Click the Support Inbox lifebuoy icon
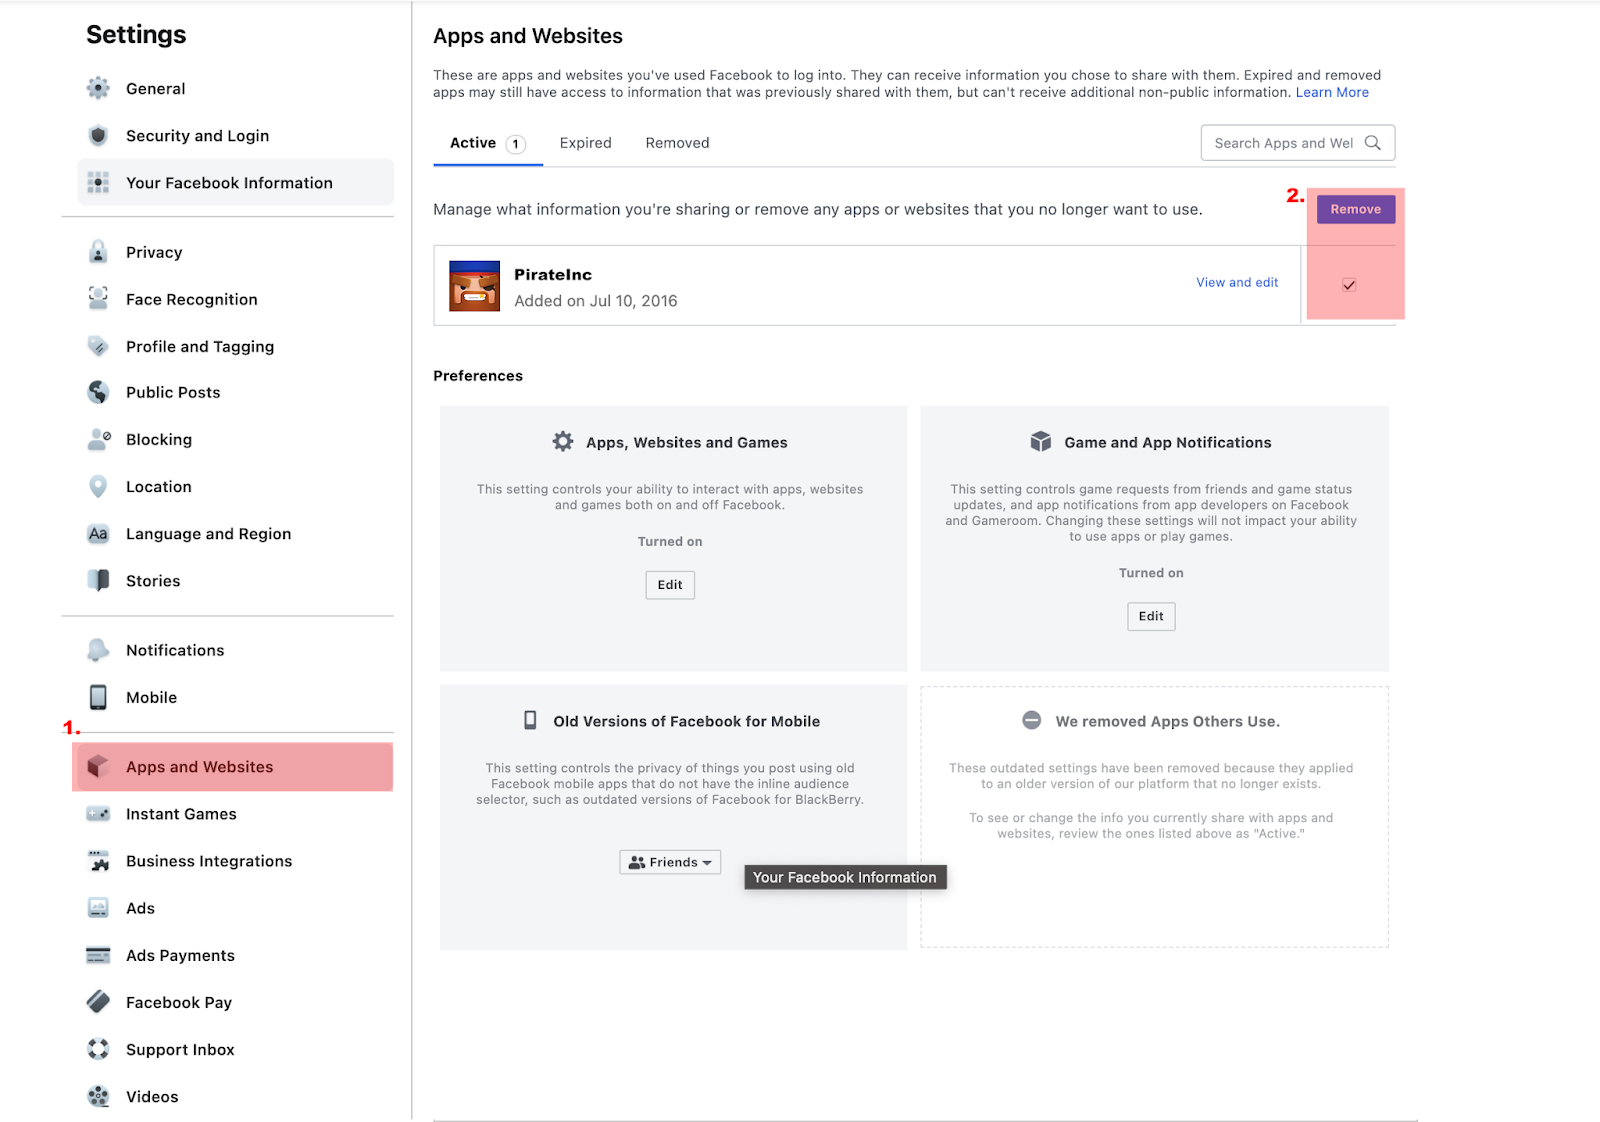This screenshot has width=1600, height=1122. pos(98,1049)
